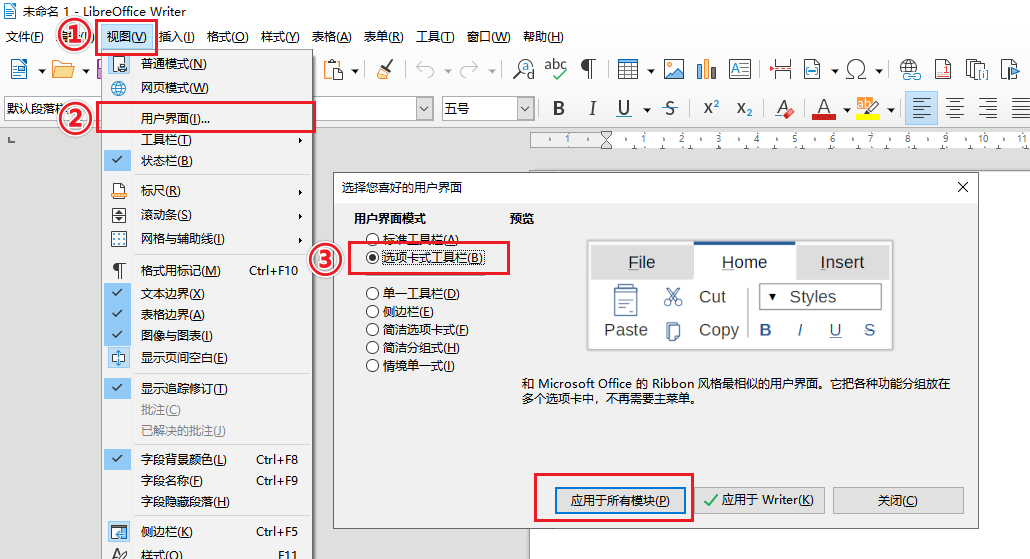The width and height of the screenshot is (1030, 559).
Task: Click the Insert Image toolbar icon
Action: pos(674,69)
